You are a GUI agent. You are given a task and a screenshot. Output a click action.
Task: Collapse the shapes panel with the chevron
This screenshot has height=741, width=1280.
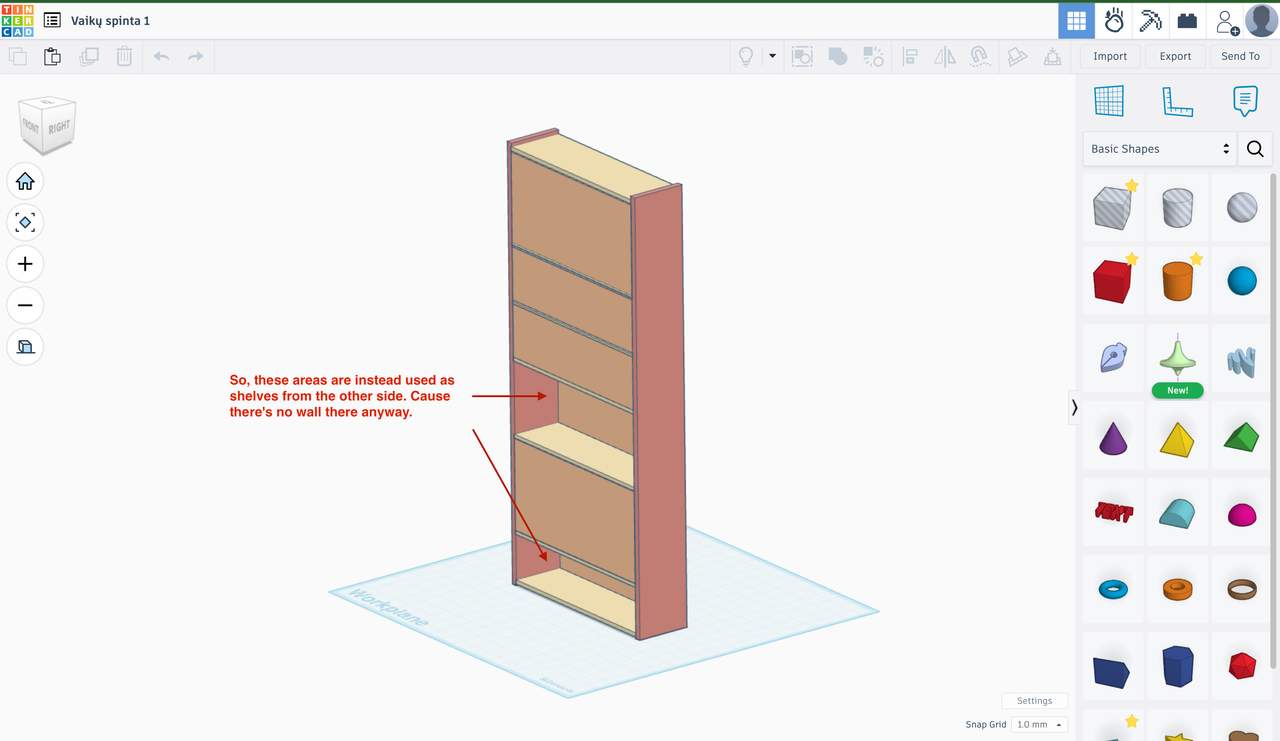click(x=1074, y=407)
